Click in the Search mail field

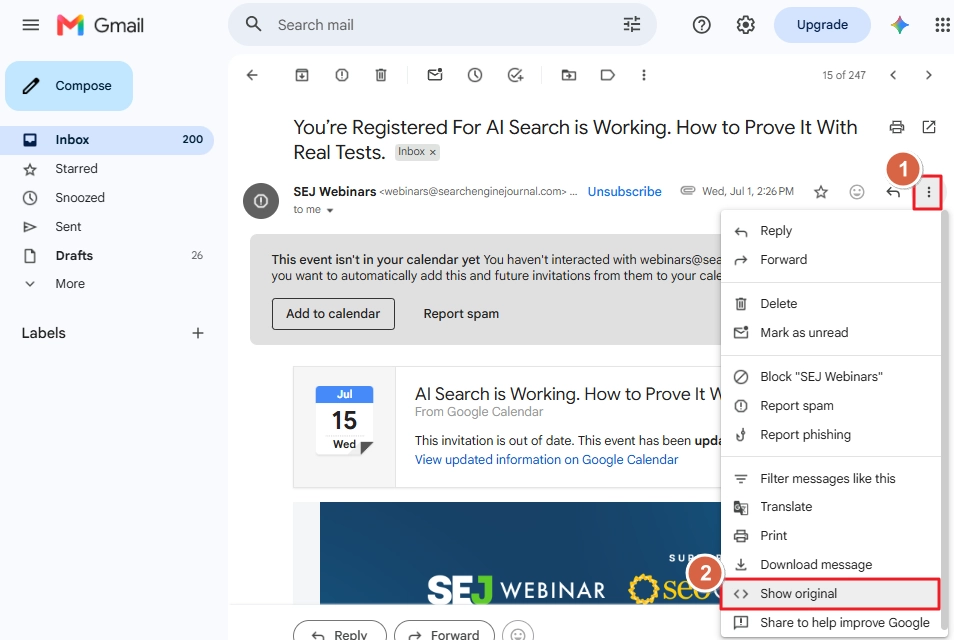pyautogui.click(x=442, y=25)
